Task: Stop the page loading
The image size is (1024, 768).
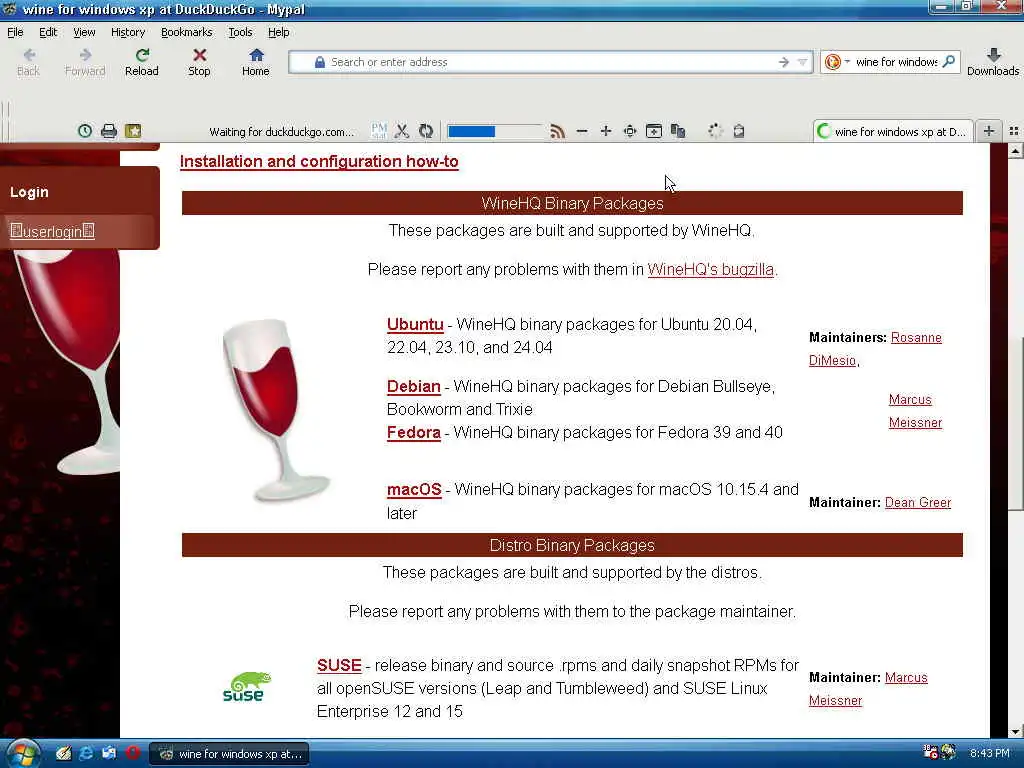Action: tap(199, 62)
